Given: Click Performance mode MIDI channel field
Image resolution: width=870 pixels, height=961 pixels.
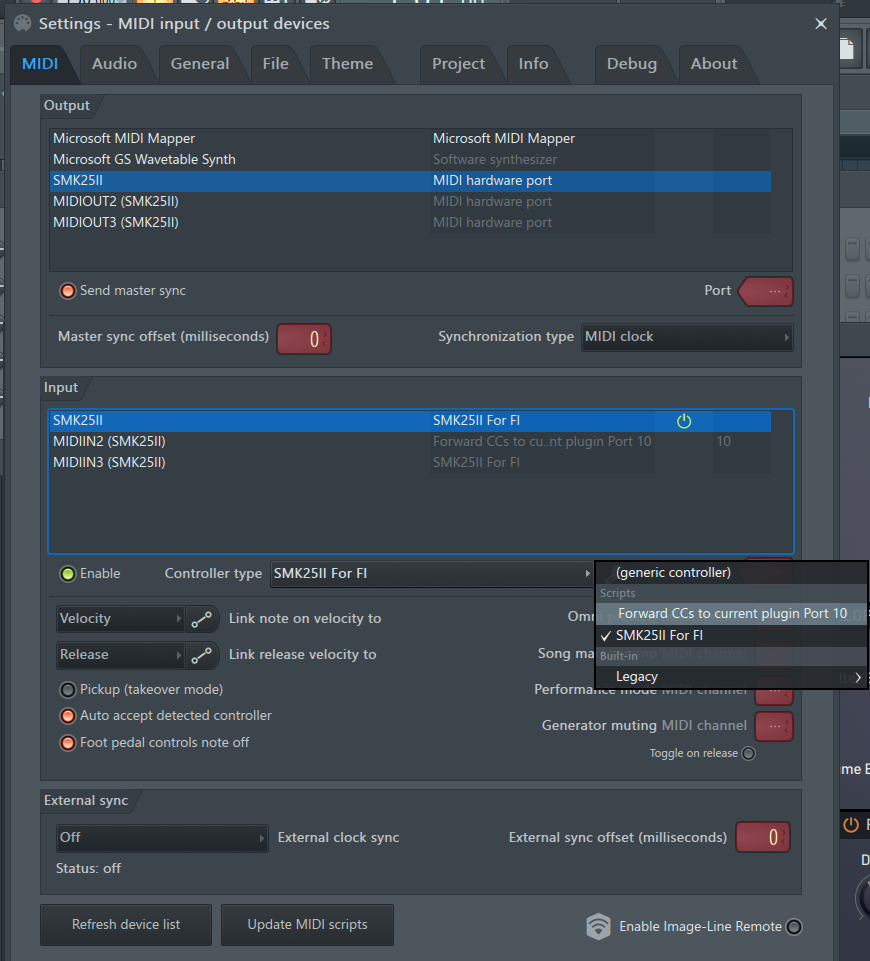Looking at the screenshot, I should point(774,693).
